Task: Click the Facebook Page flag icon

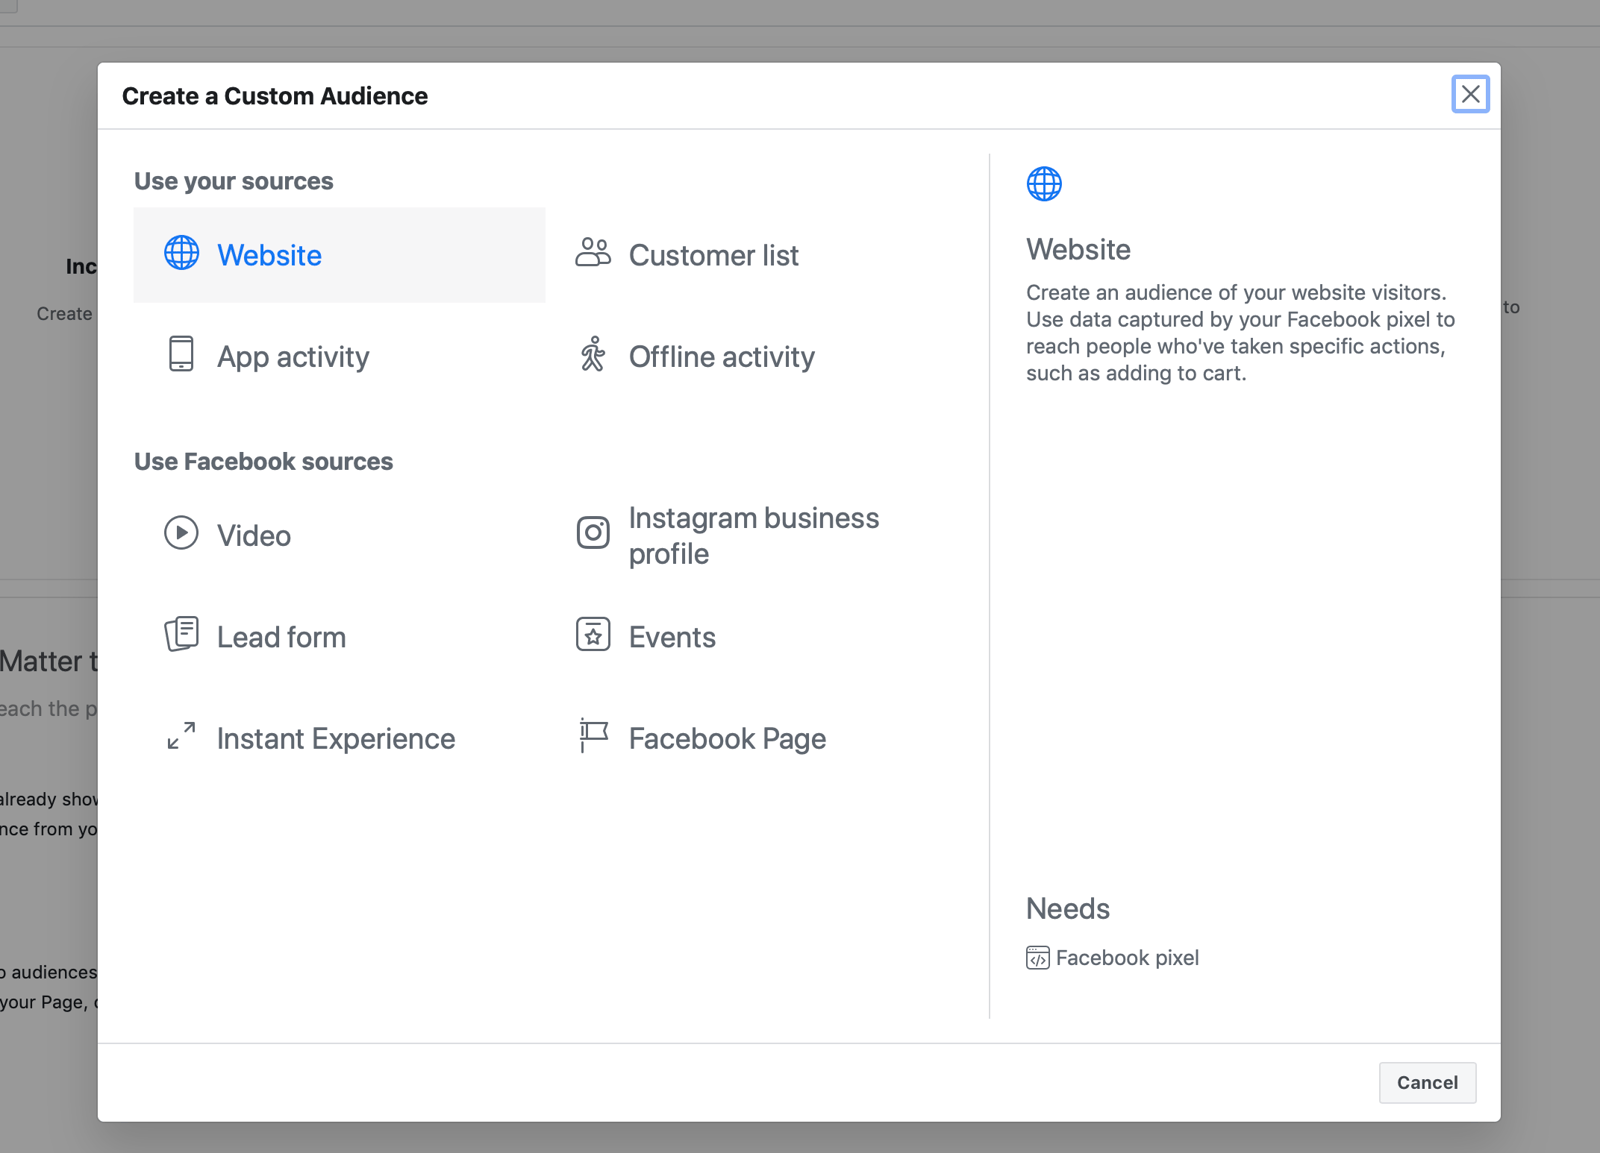Action: [x=593, y=736]
